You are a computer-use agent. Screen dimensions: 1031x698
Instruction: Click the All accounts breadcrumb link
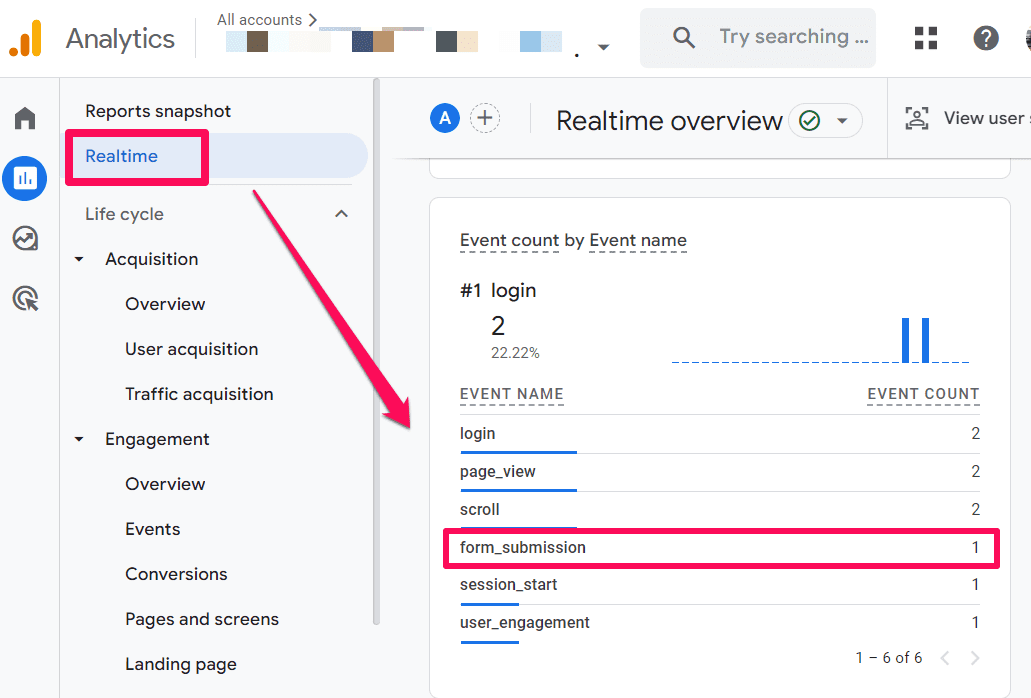coord(260,19)
